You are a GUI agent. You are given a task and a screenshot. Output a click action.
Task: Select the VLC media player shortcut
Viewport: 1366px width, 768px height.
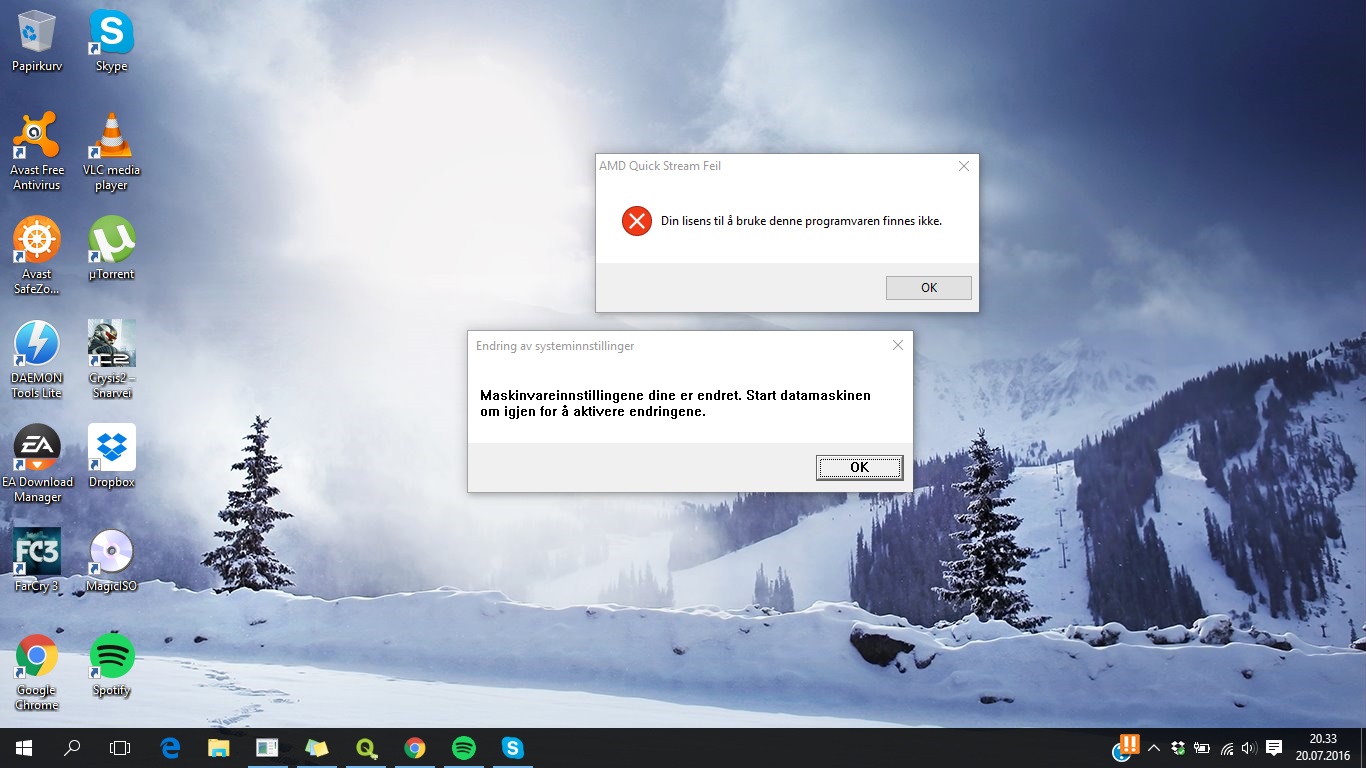(111, 151)
